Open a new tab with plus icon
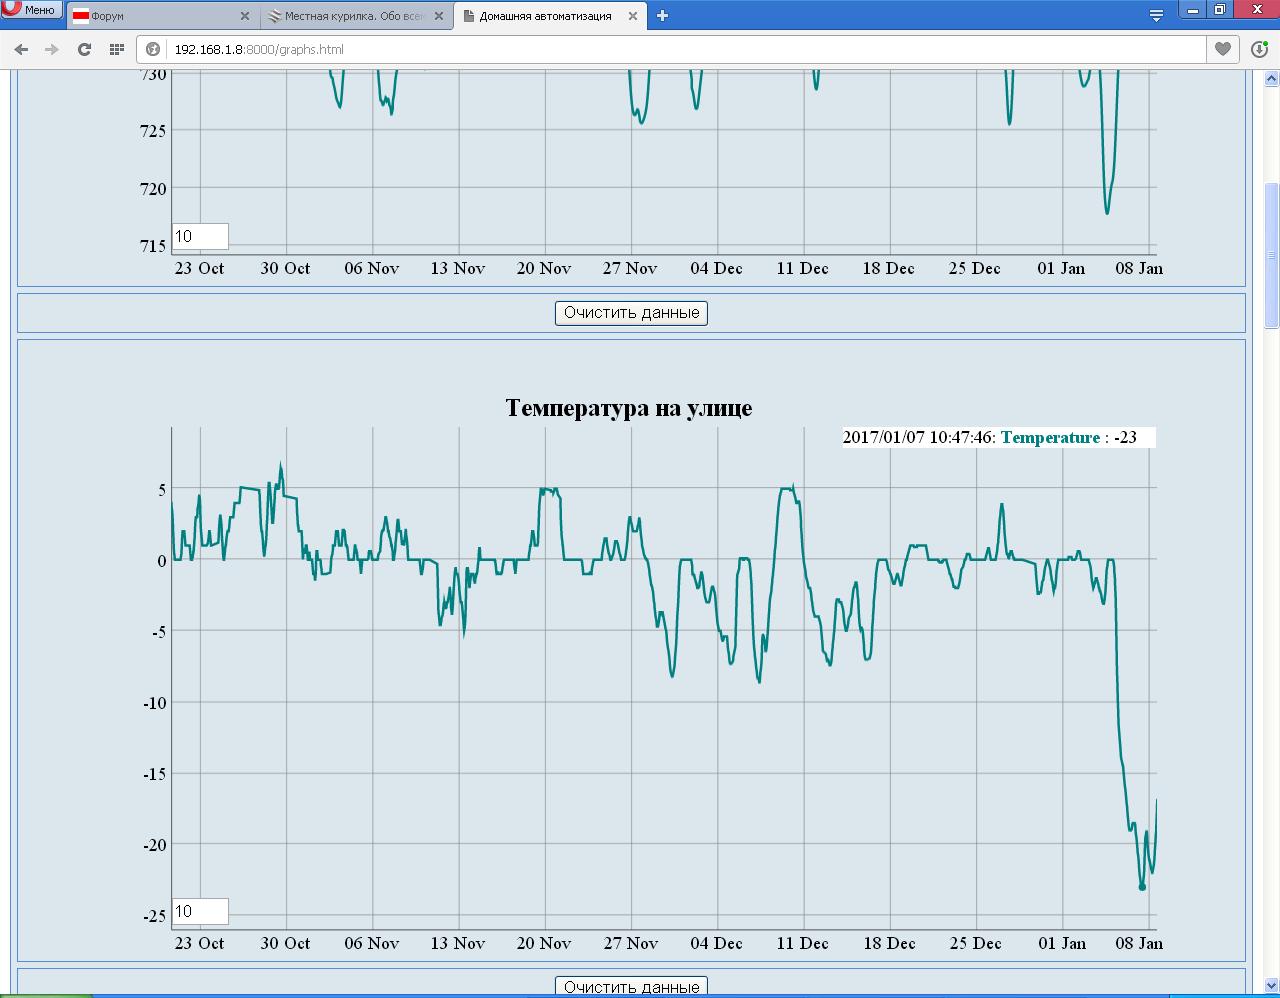Image resolution: width=1280 pixels, height=998 pixels. (662, 15)
